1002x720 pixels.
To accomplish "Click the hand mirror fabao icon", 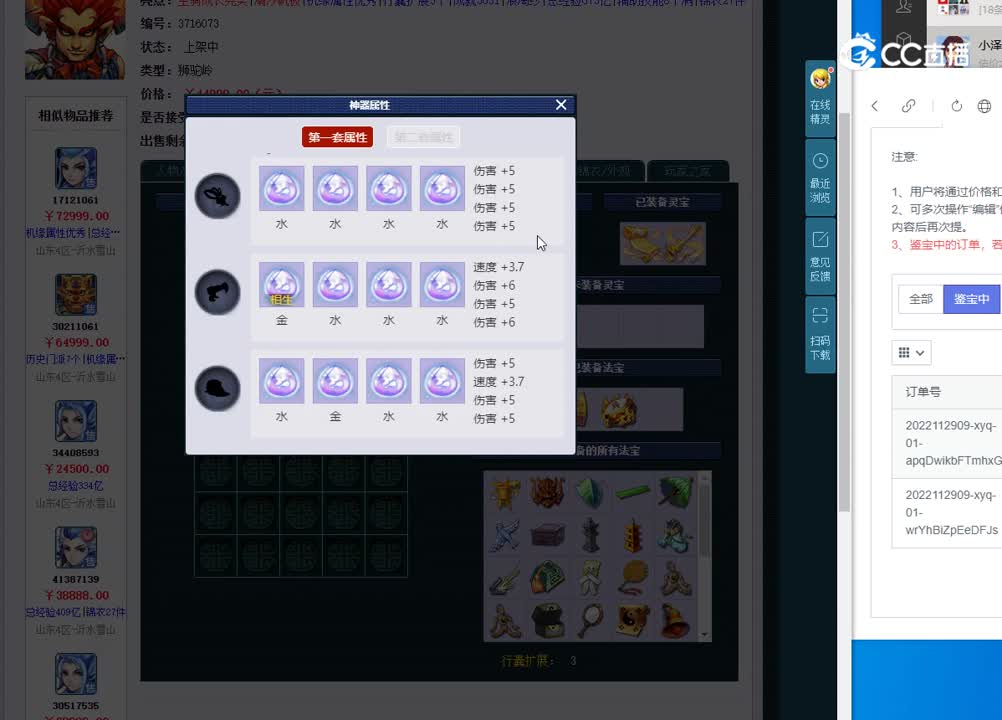I will [590, 620].
